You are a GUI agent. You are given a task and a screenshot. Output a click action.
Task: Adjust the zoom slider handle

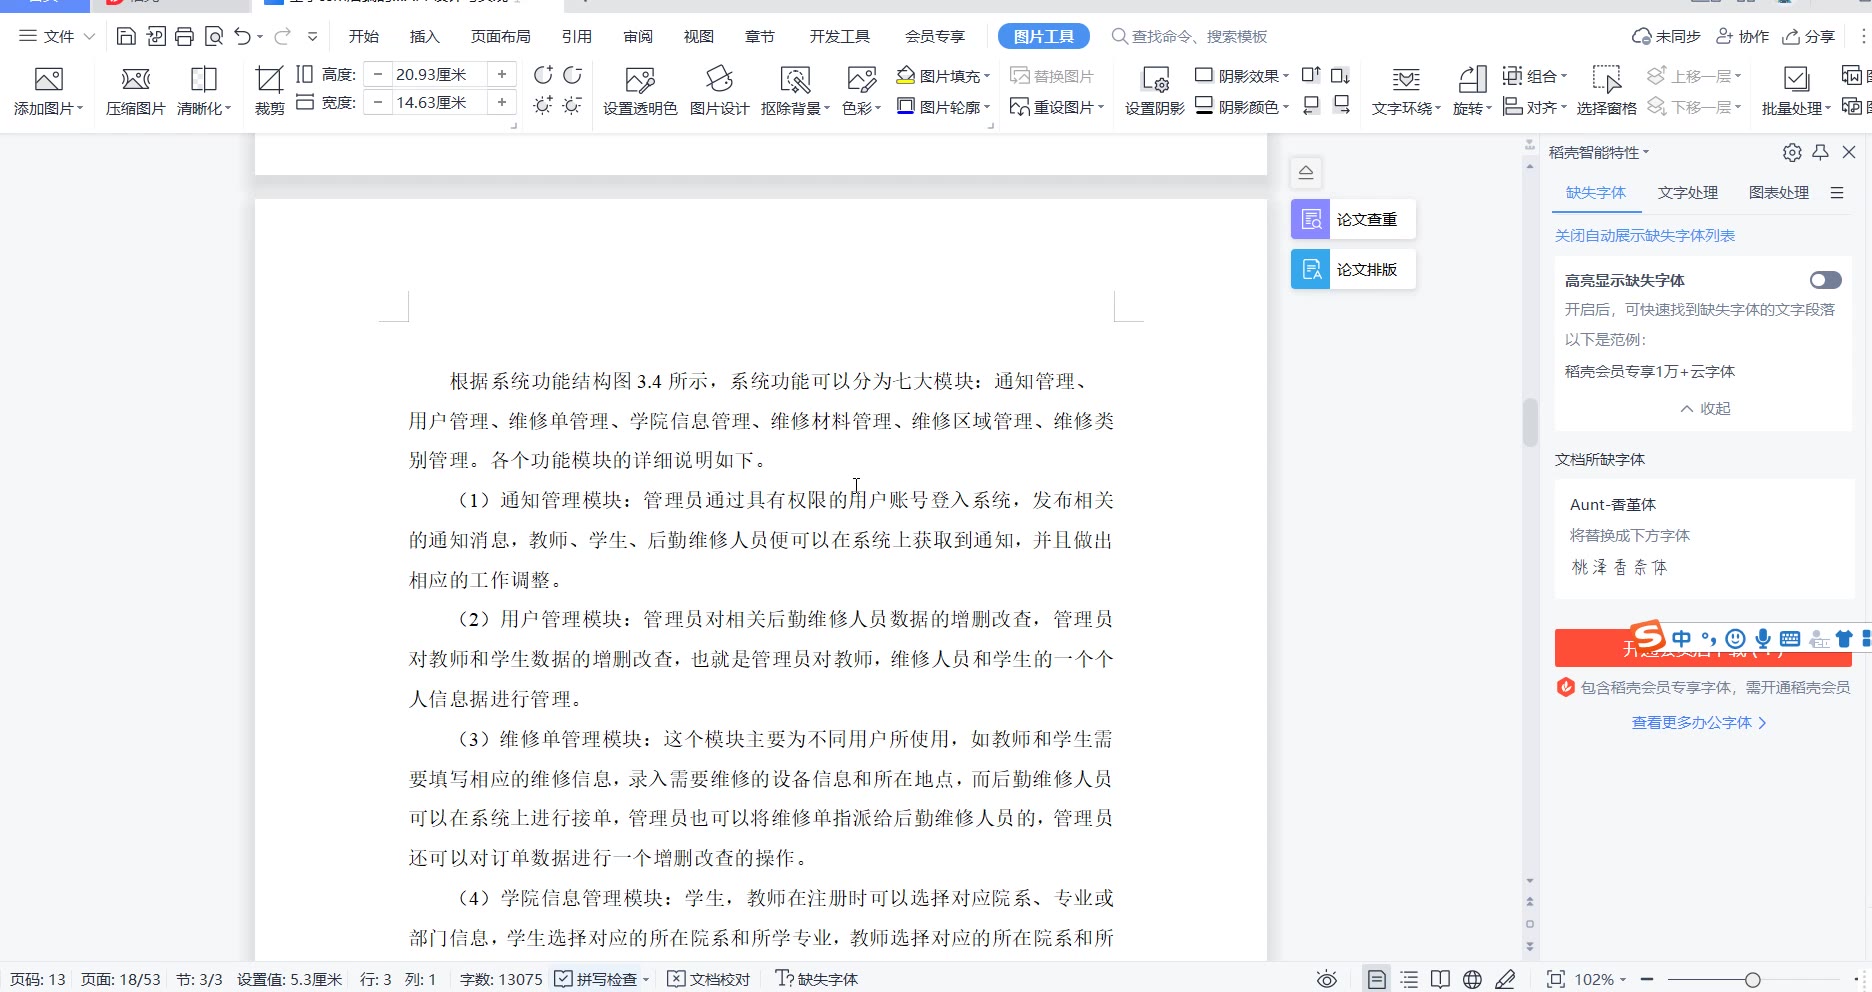tap(1752, 980)
